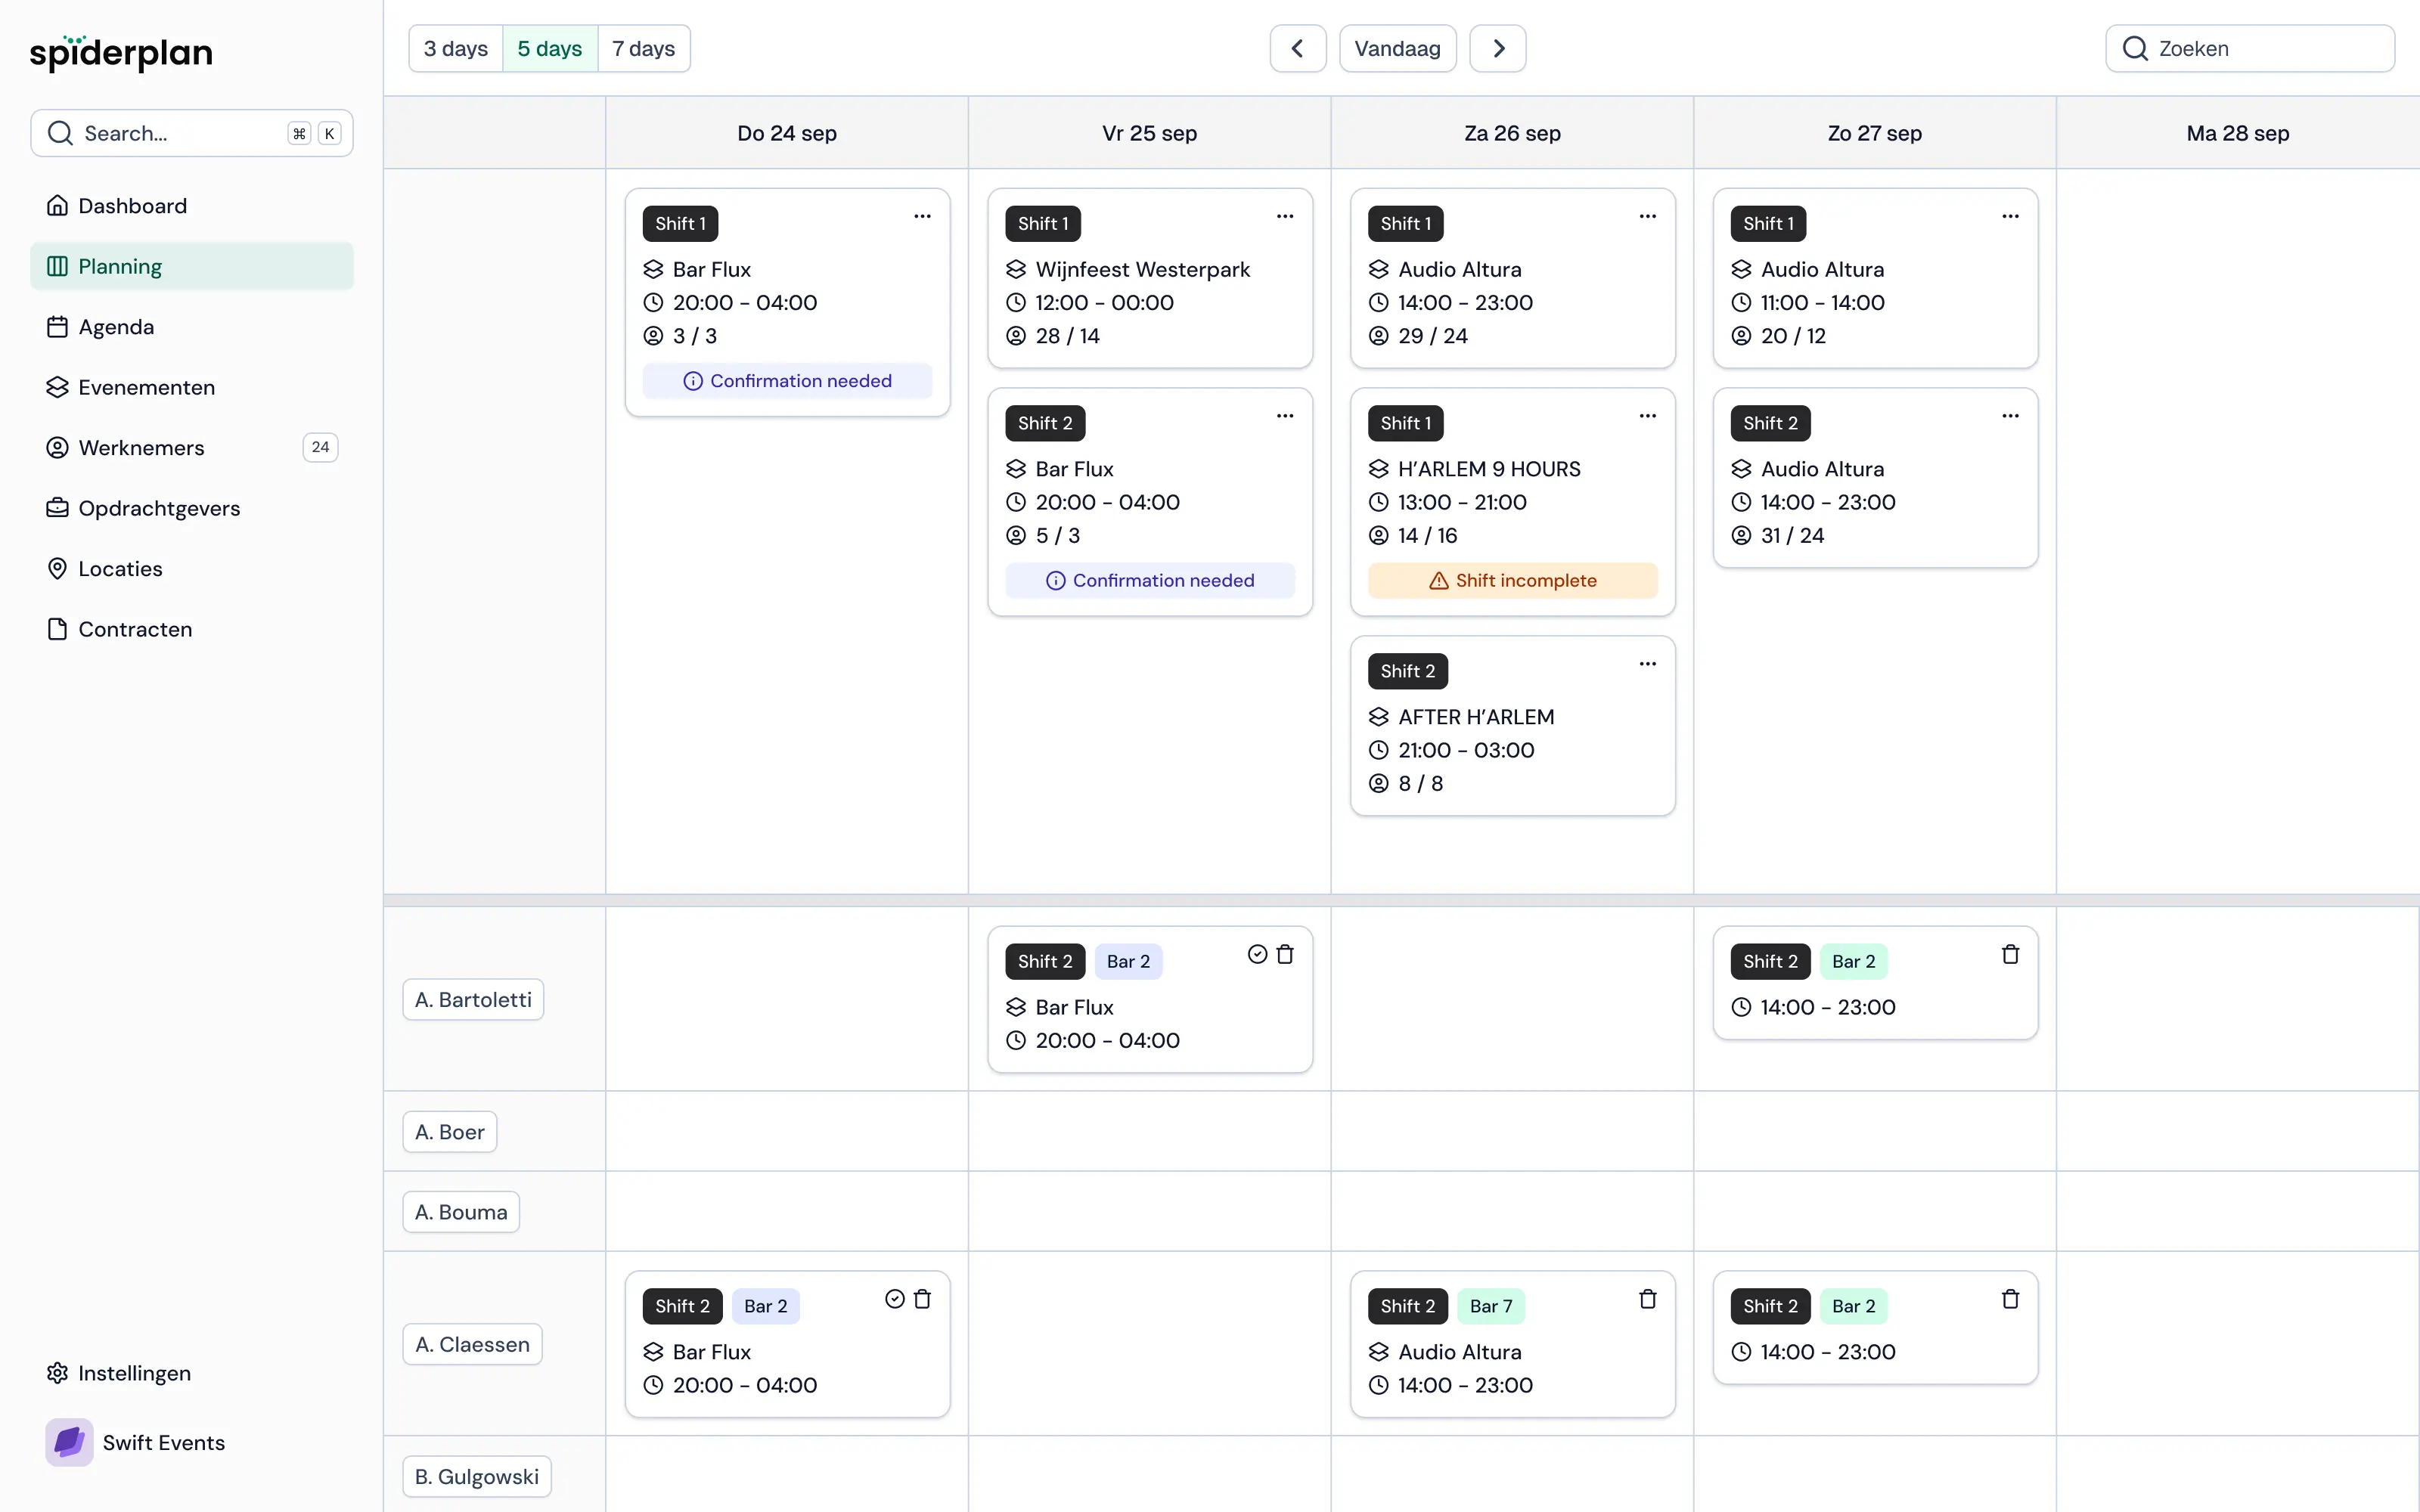This screenshot has height=1512, width=2420.
Task: Confirm A. Bartoletti's Friday shift check icon
Action: (x=1257, y=955)
